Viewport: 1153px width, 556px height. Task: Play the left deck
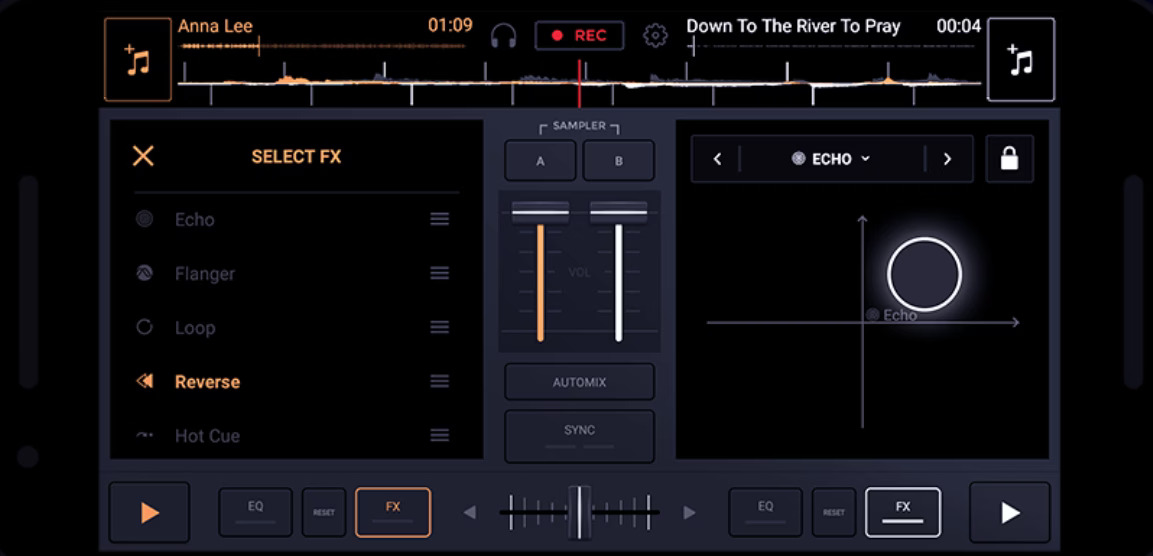[149, 513]
